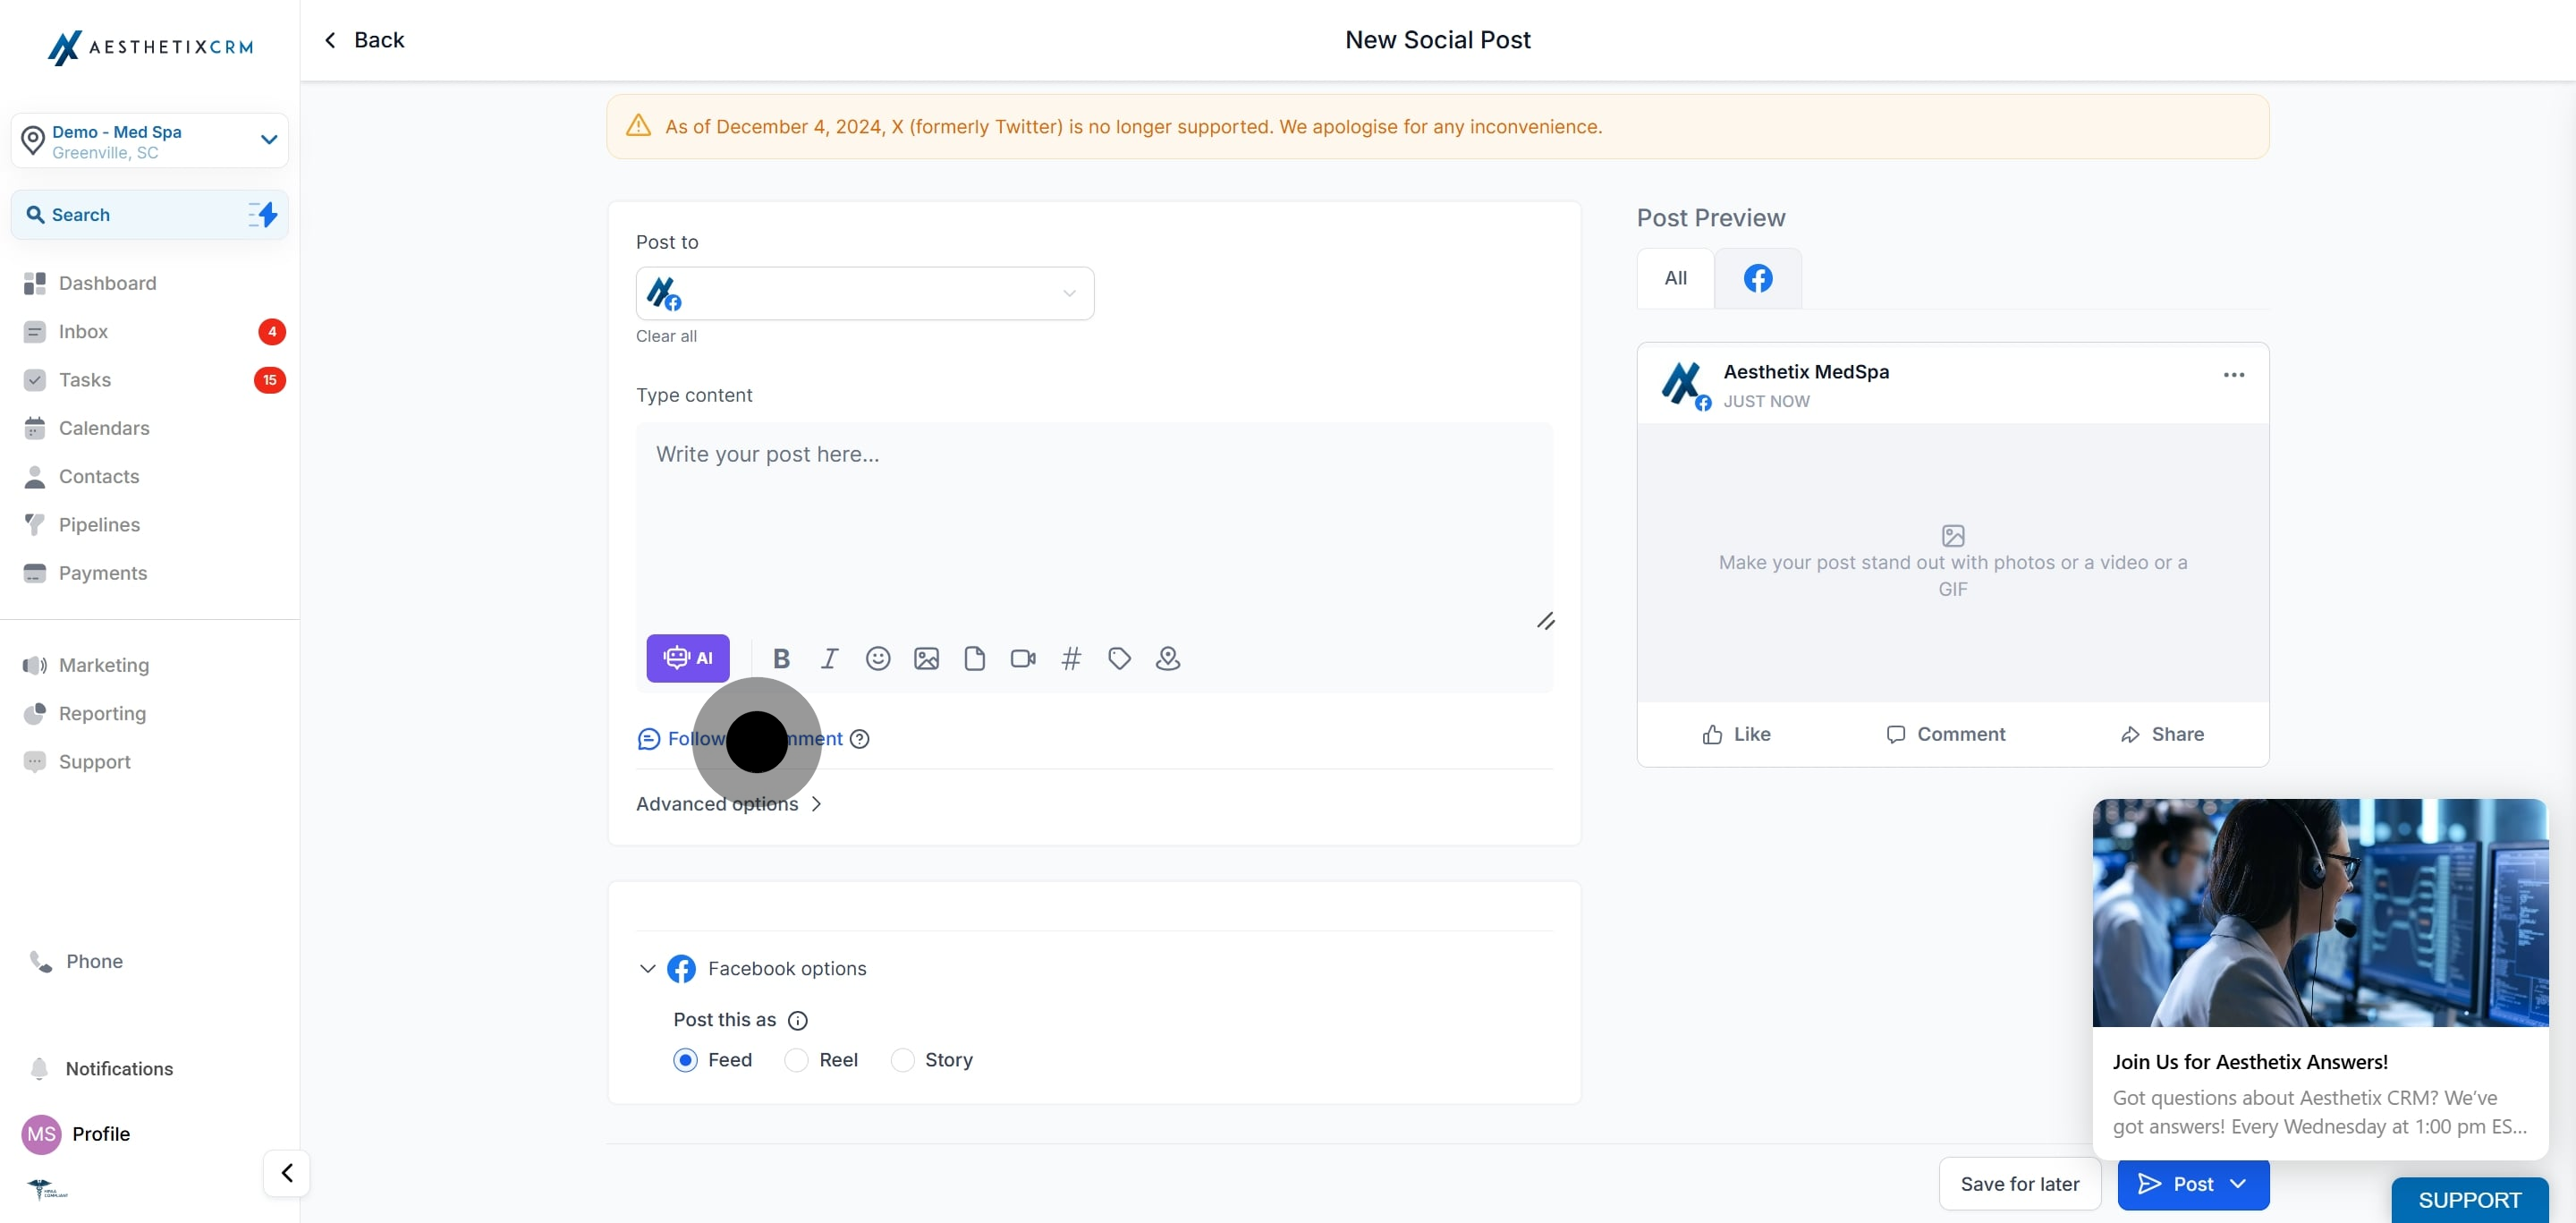Click the image insert icon
Image resolution: width=2576 pixels, height=1223 pixels.
click(x=926, y=658)
